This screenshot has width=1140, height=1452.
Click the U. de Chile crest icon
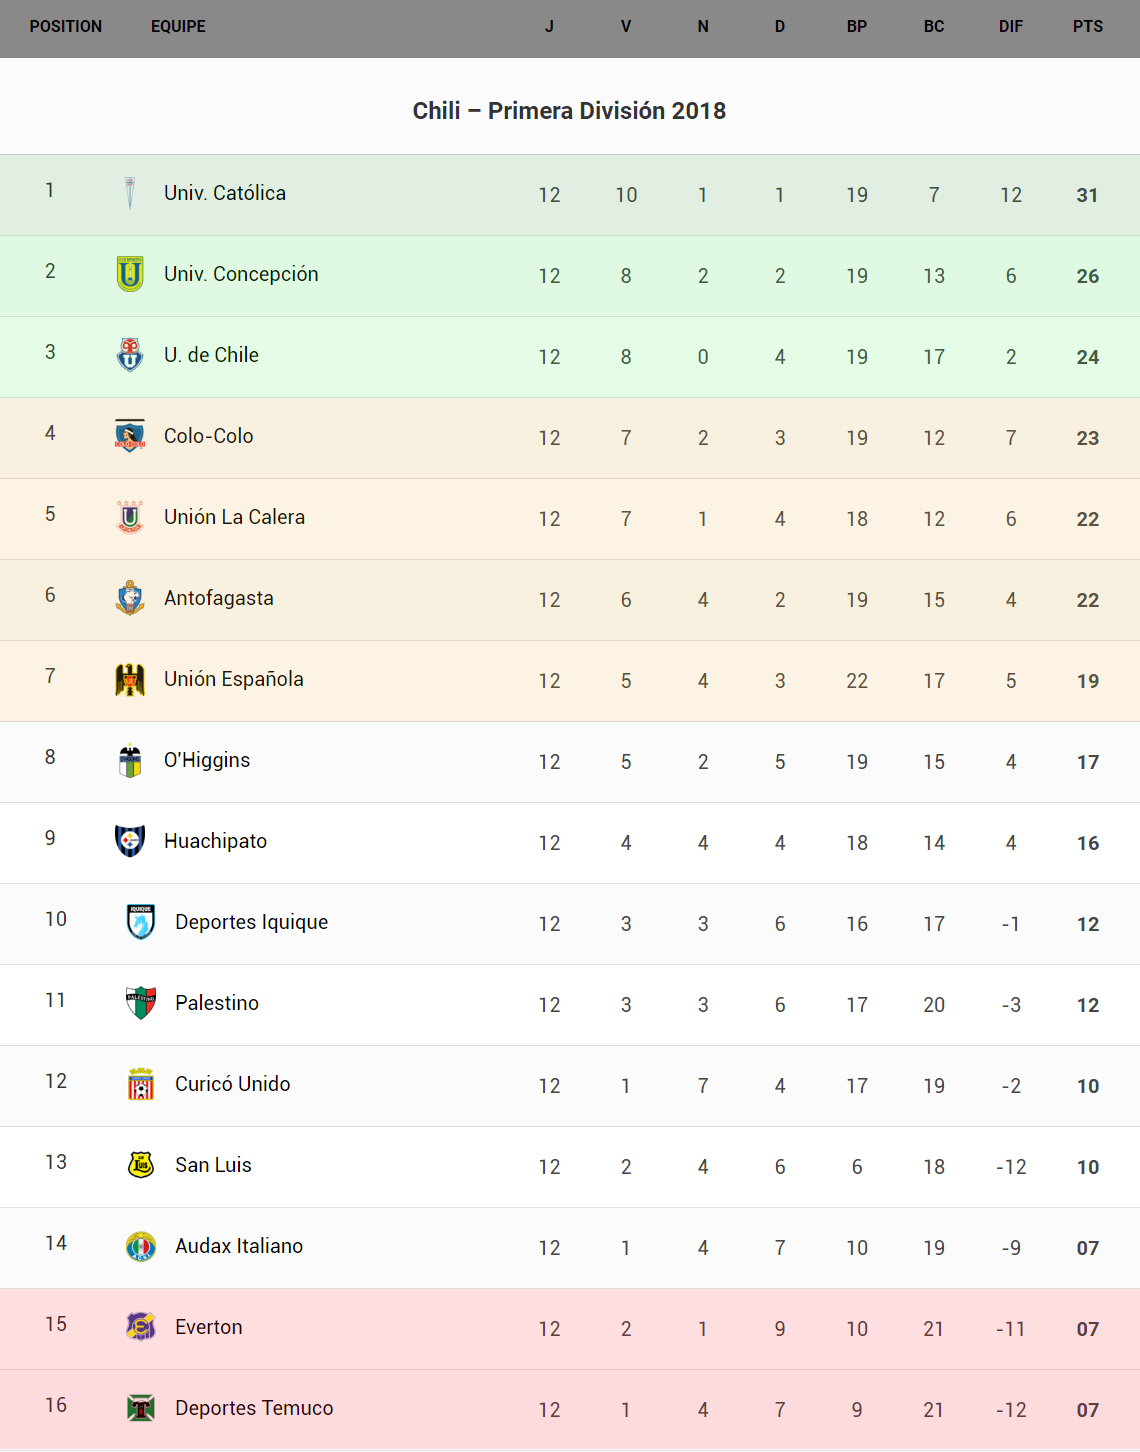pos(130,355)
